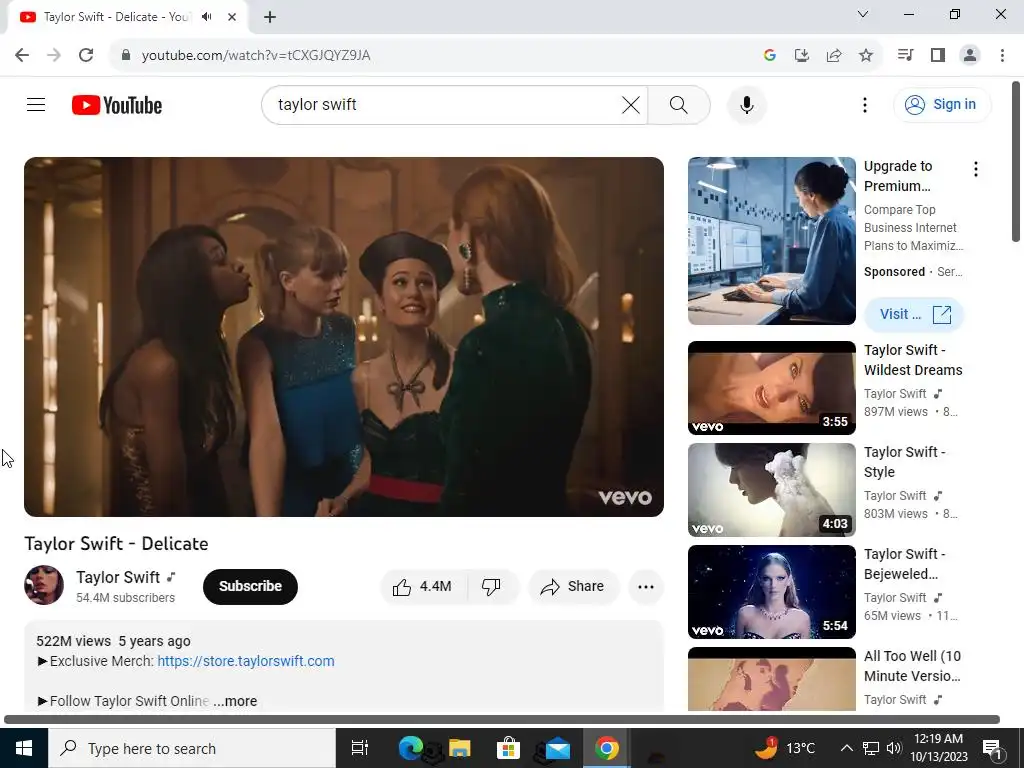This screenshot has width=1024, height=768.
Task: Open YouTube settings three-dot menu
Action: click(x=865, y=104)
